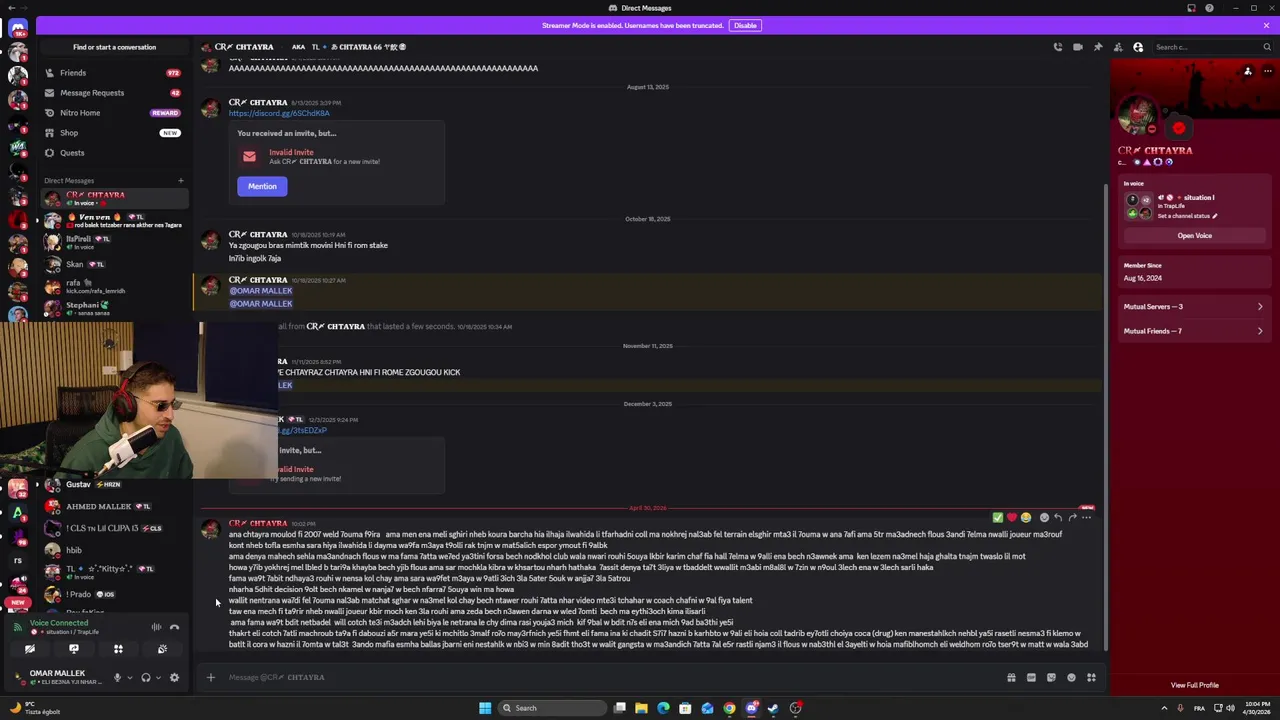Open Apps launcher in the message bar
The image size is (1280, 720).
pyautogui.click(x=1091, y=677)
